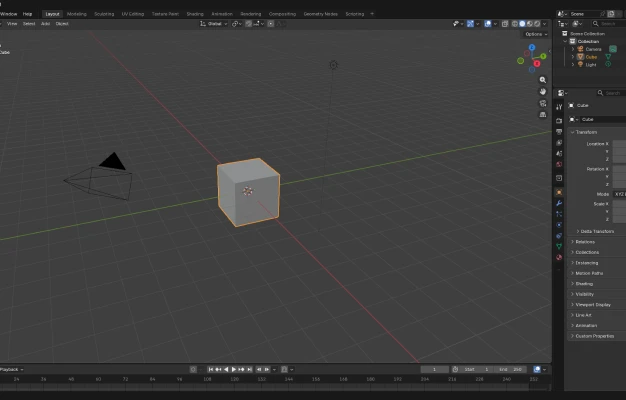
Task: Toggle pin scene icon next to Scene field
Action: click(602, 14)
